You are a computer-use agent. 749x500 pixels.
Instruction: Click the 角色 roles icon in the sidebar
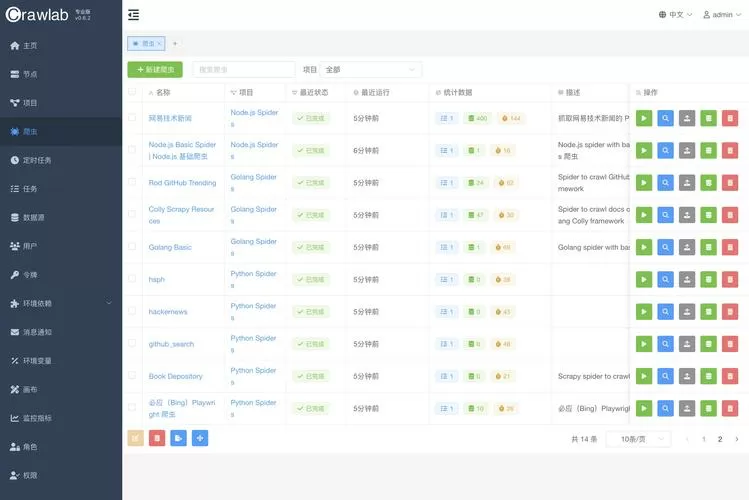(x=15, y=447)
